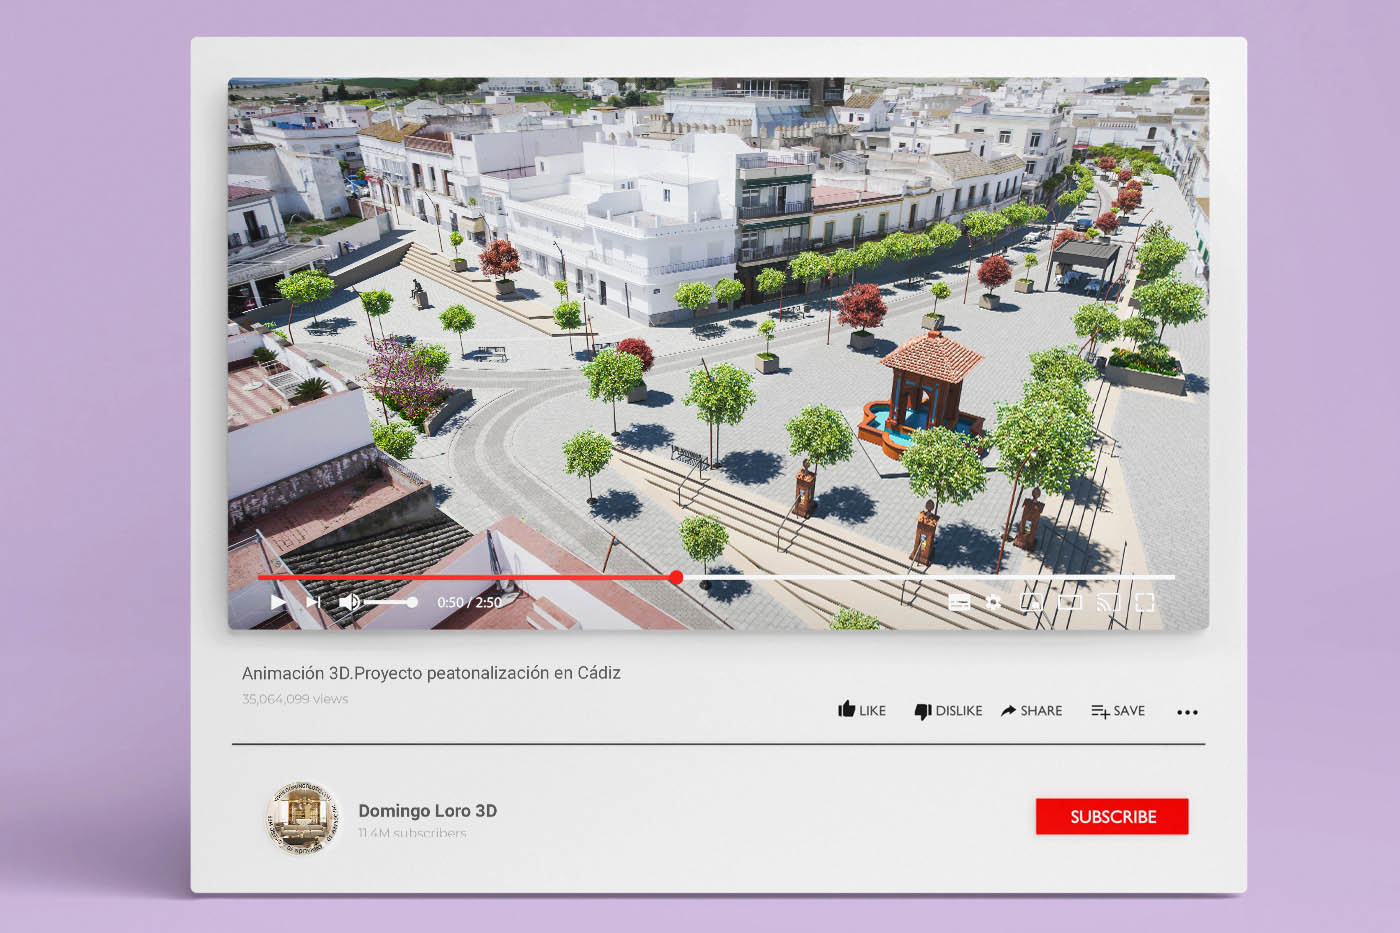Skip to the next video
Screen dimensions: 1400x933
(313, 602)
